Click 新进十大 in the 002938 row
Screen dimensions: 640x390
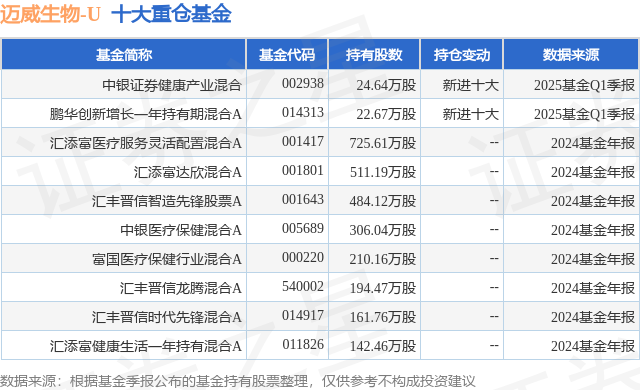pos(471,85)
